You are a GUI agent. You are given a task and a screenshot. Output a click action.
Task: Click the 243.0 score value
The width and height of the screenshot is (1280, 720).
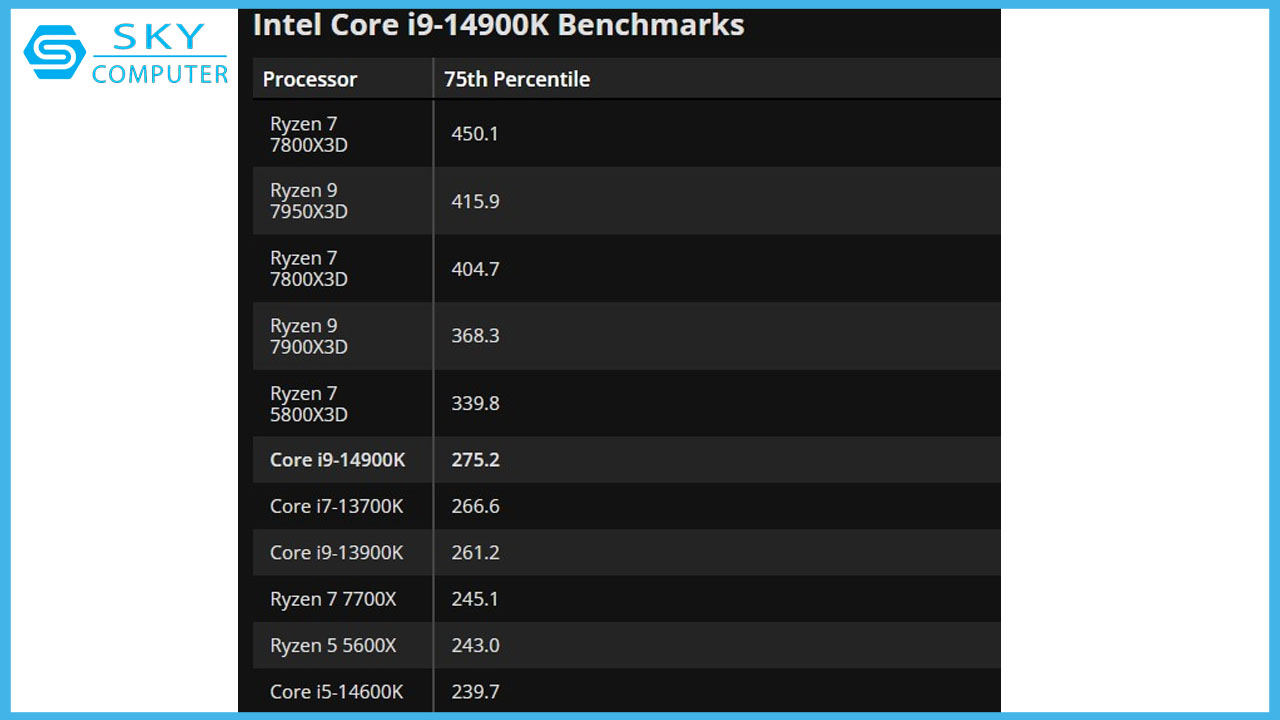[x=475, y=645]
